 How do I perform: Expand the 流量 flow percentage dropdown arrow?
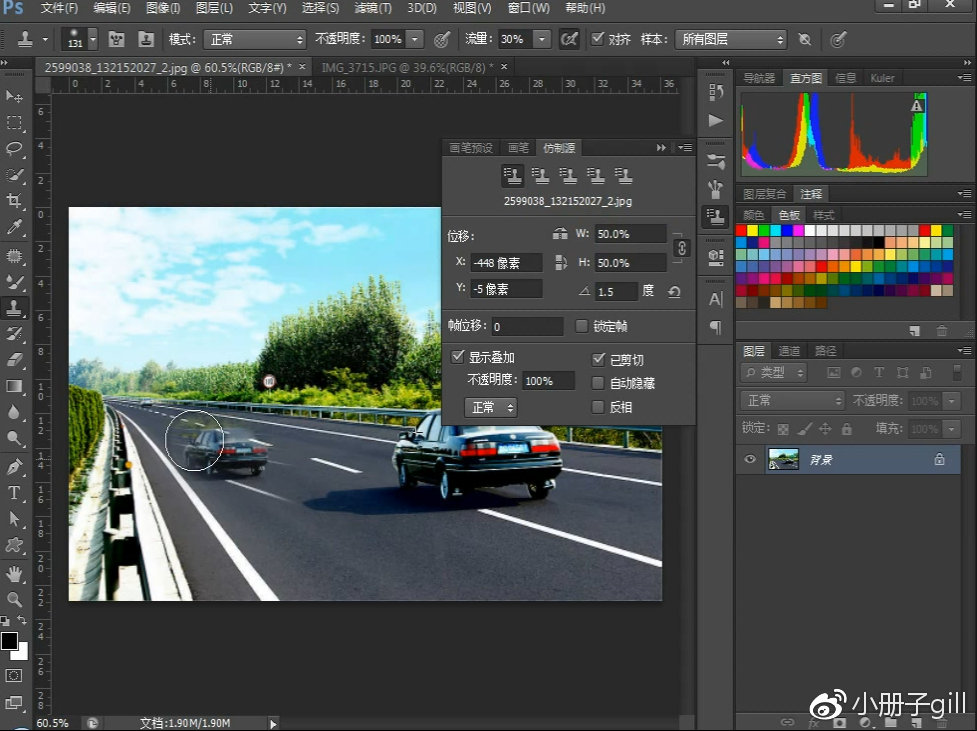click(541, 40)
